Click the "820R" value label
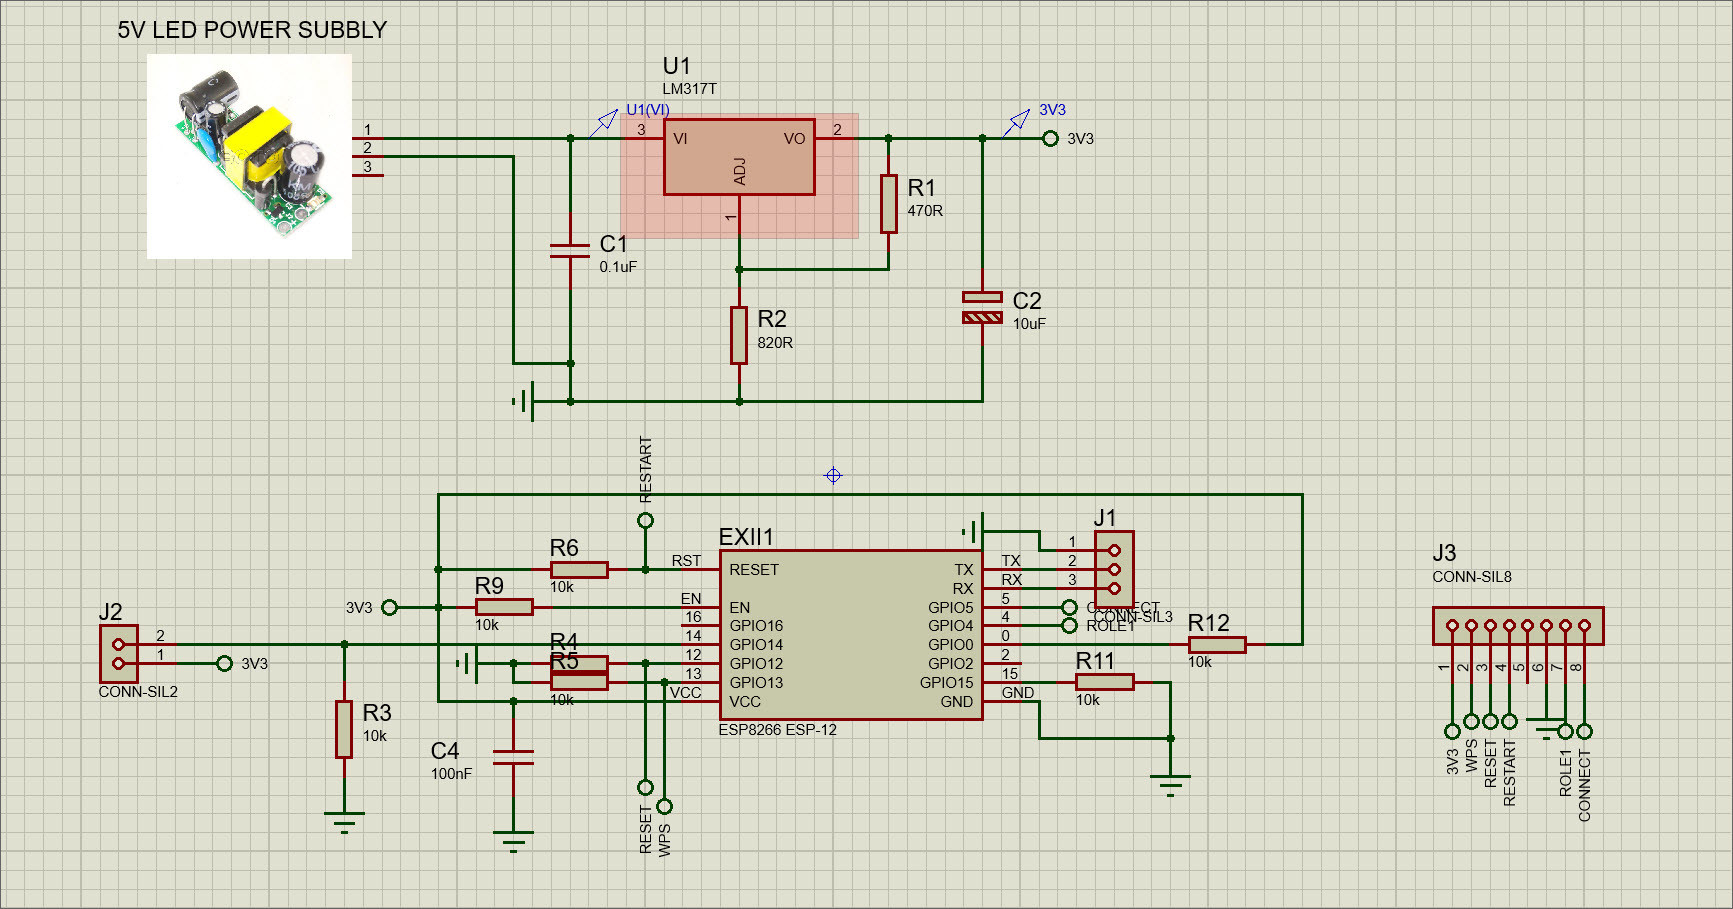 [x=775, y=343]
